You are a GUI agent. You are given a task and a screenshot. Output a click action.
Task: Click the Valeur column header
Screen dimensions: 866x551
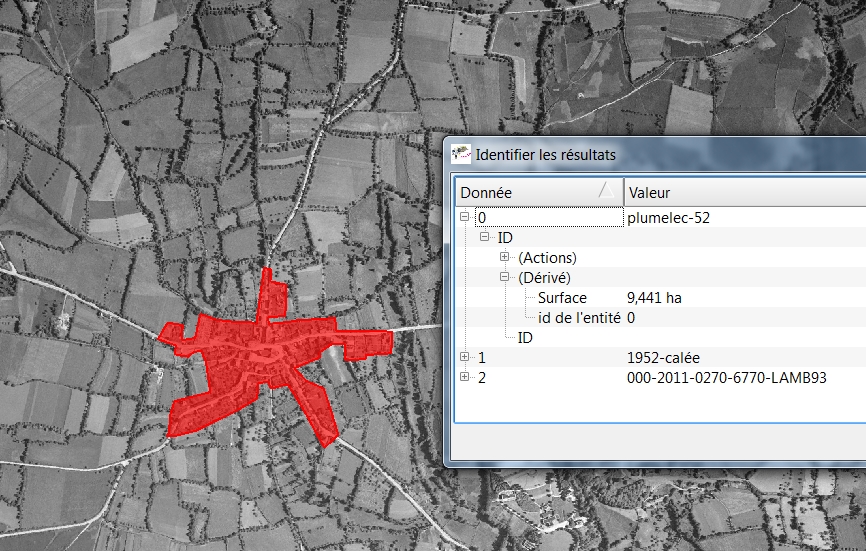700,192
